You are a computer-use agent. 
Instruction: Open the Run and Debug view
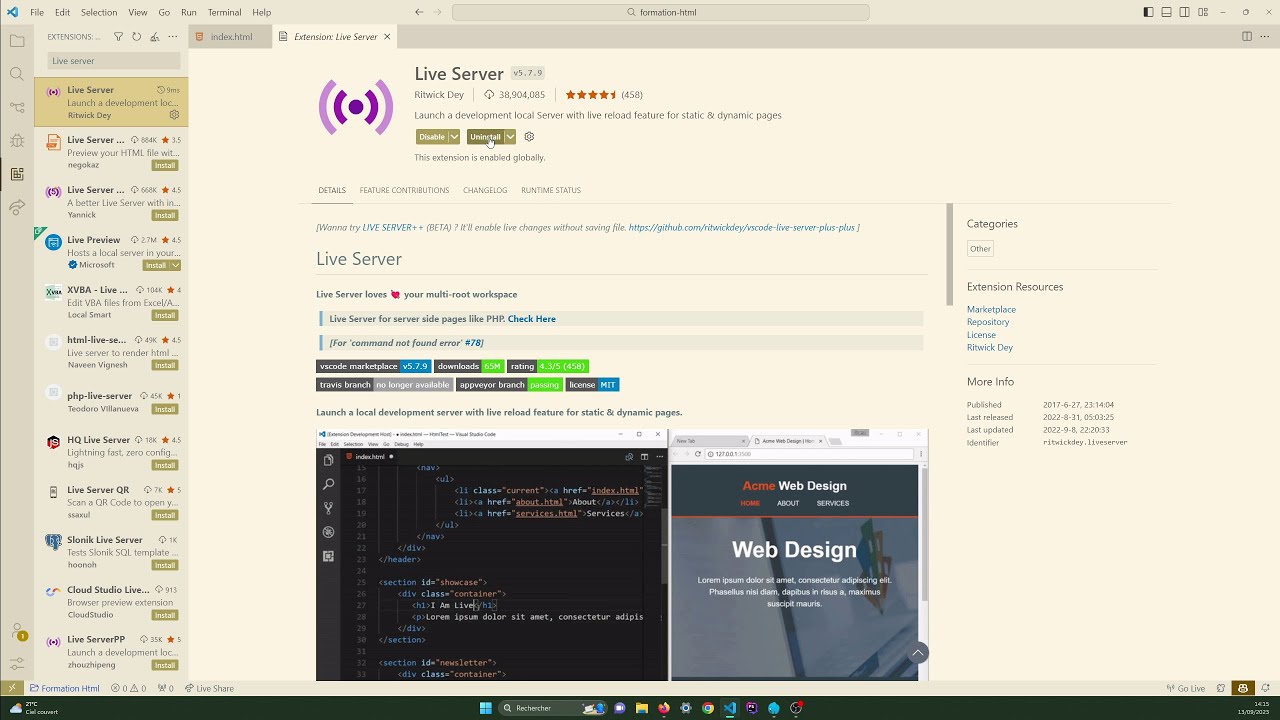17,141
